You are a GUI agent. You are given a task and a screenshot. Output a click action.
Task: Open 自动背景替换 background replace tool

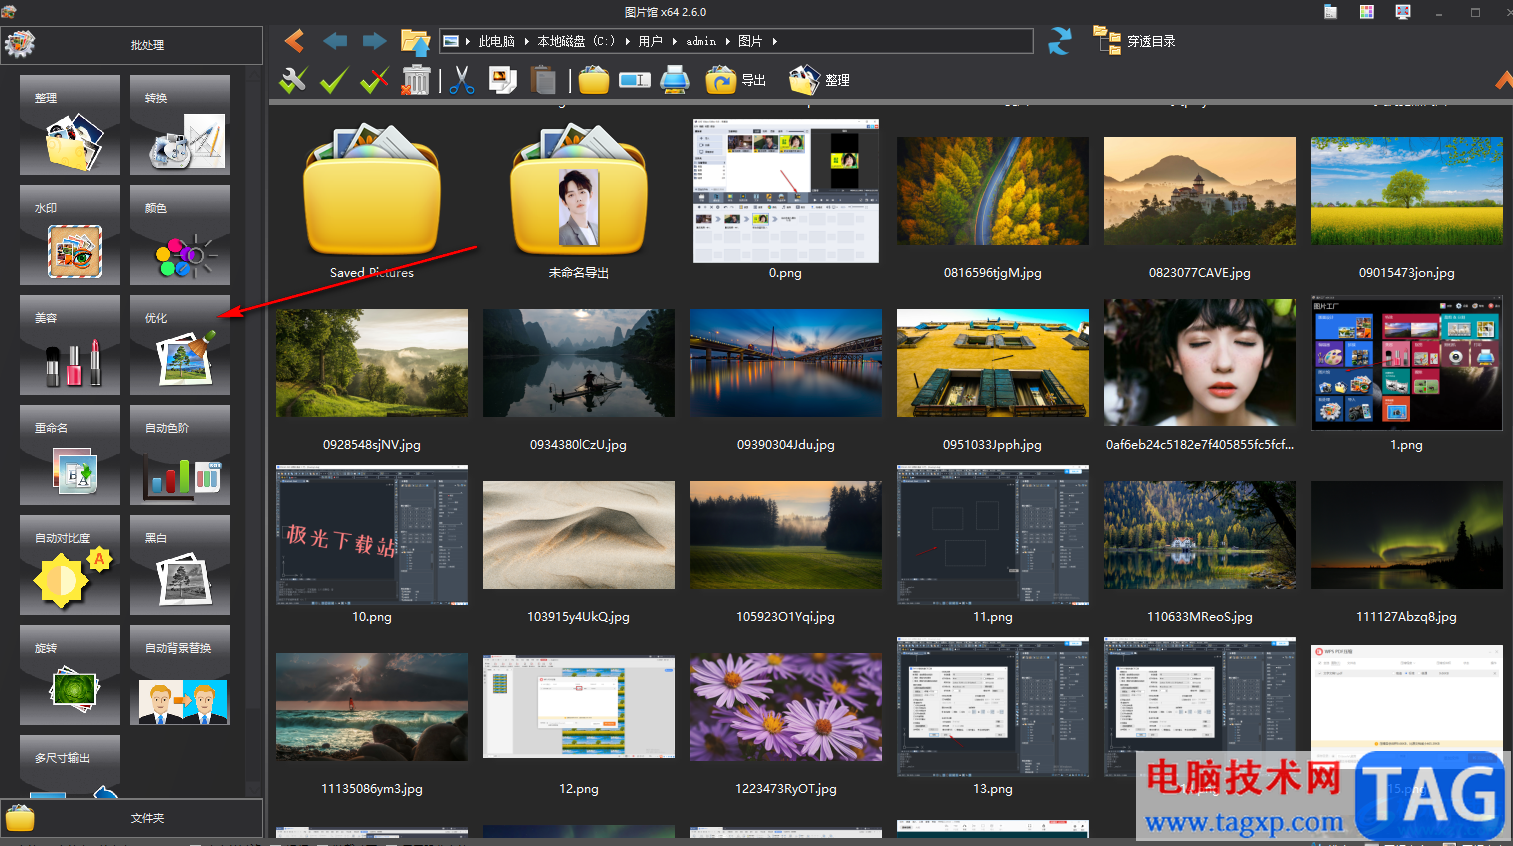[180, 675]
